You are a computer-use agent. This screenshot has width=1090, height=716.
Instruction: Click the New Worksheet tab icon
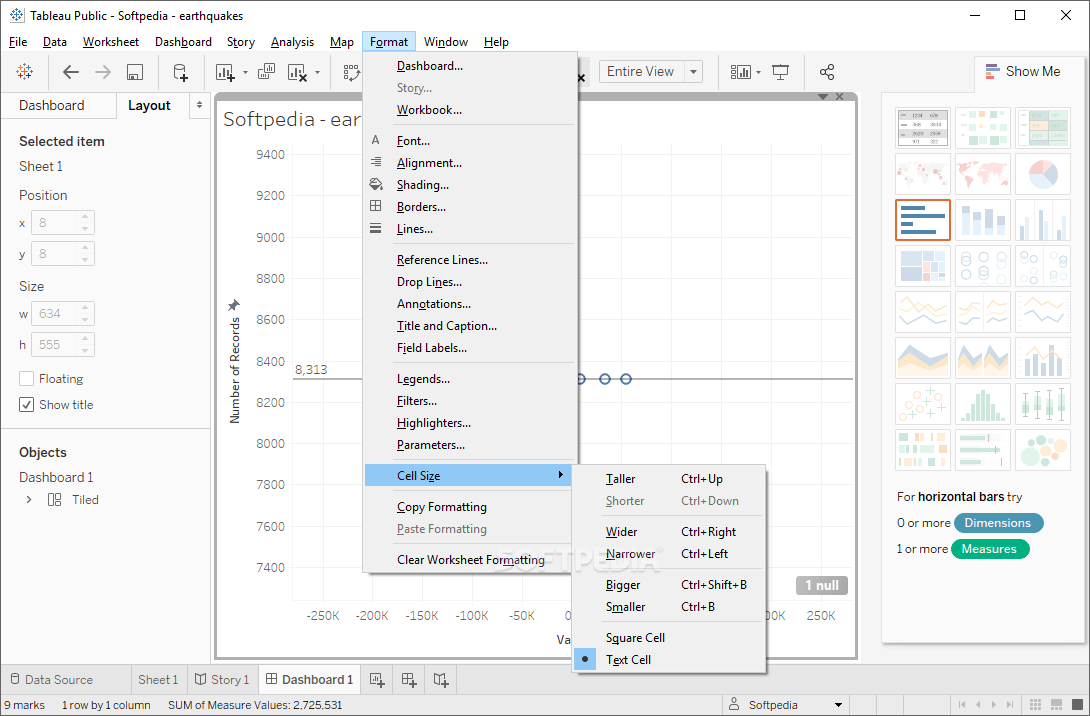(377, 680)
